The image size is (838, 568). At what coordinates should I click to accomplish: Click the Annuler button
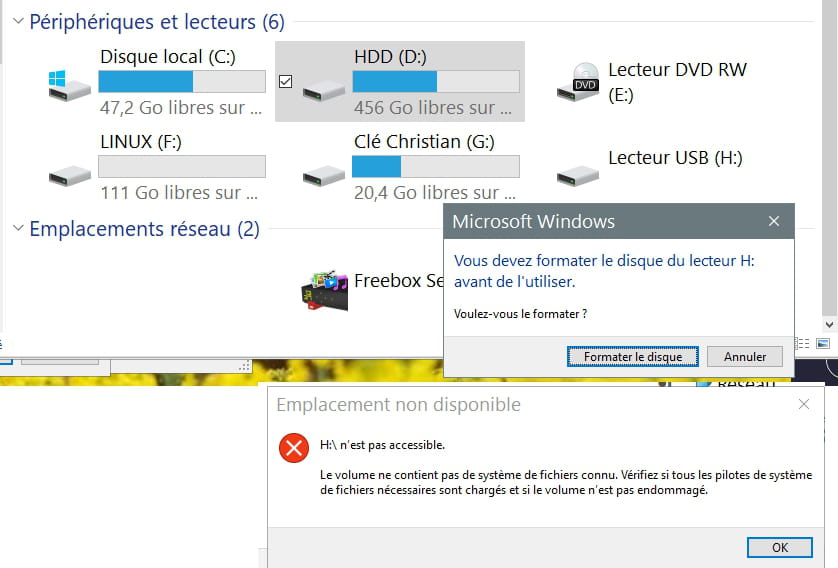point(745,356)
